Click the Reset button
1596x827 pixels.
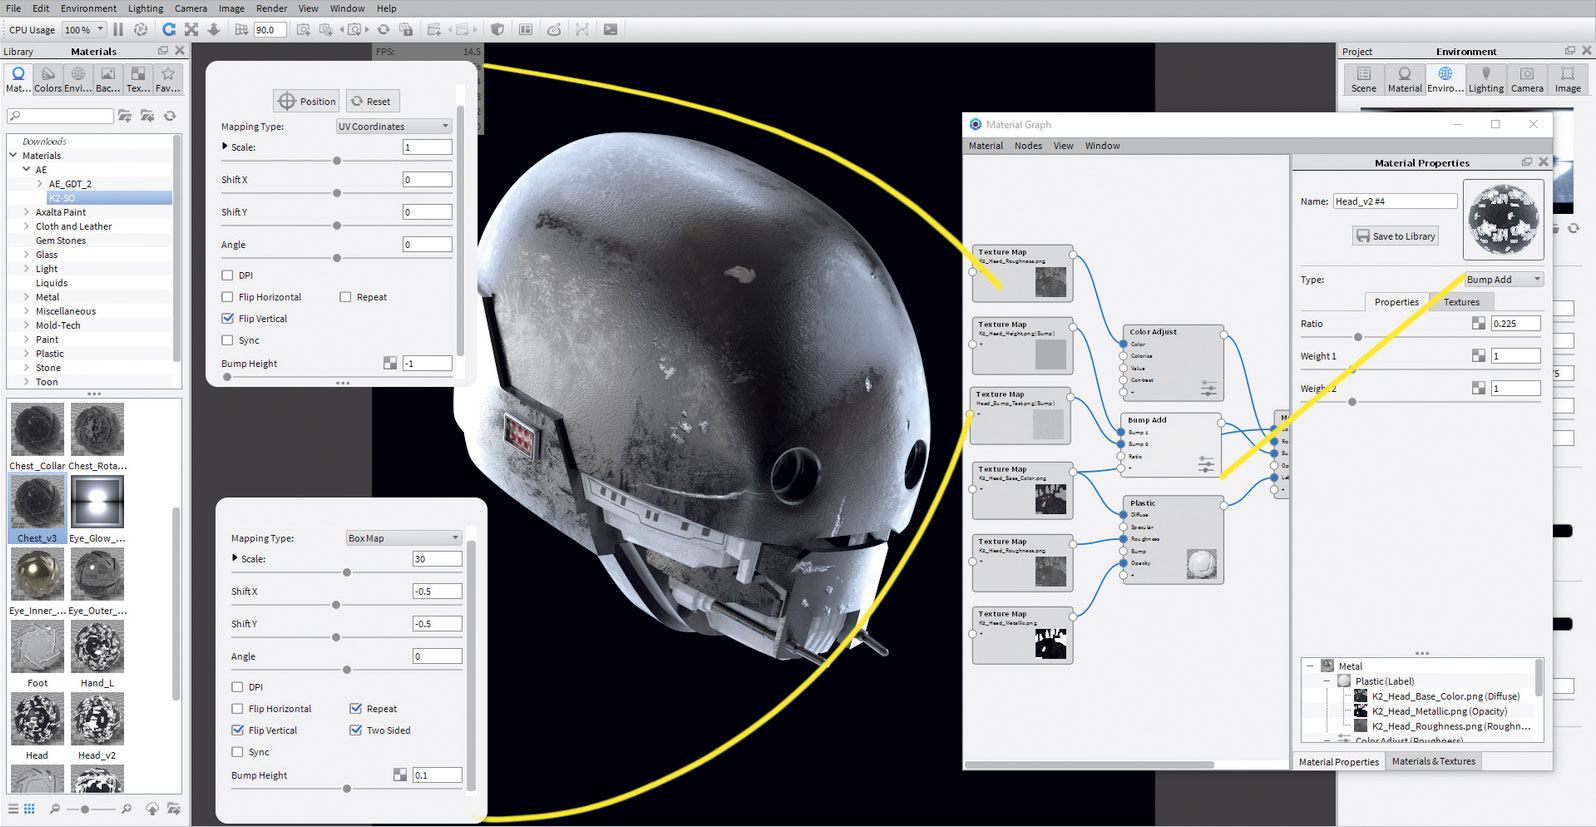coord(371,101)
